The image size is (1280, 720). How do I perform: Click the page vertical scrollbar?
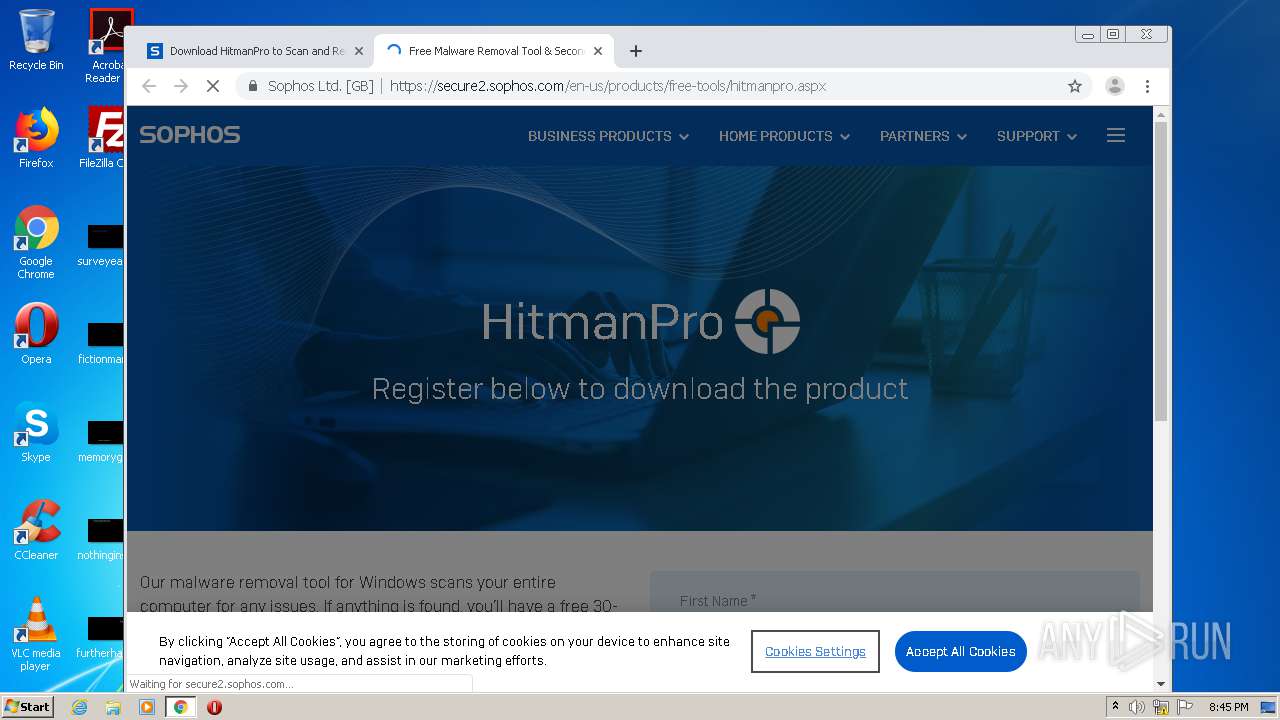(x=1160, y=270)
